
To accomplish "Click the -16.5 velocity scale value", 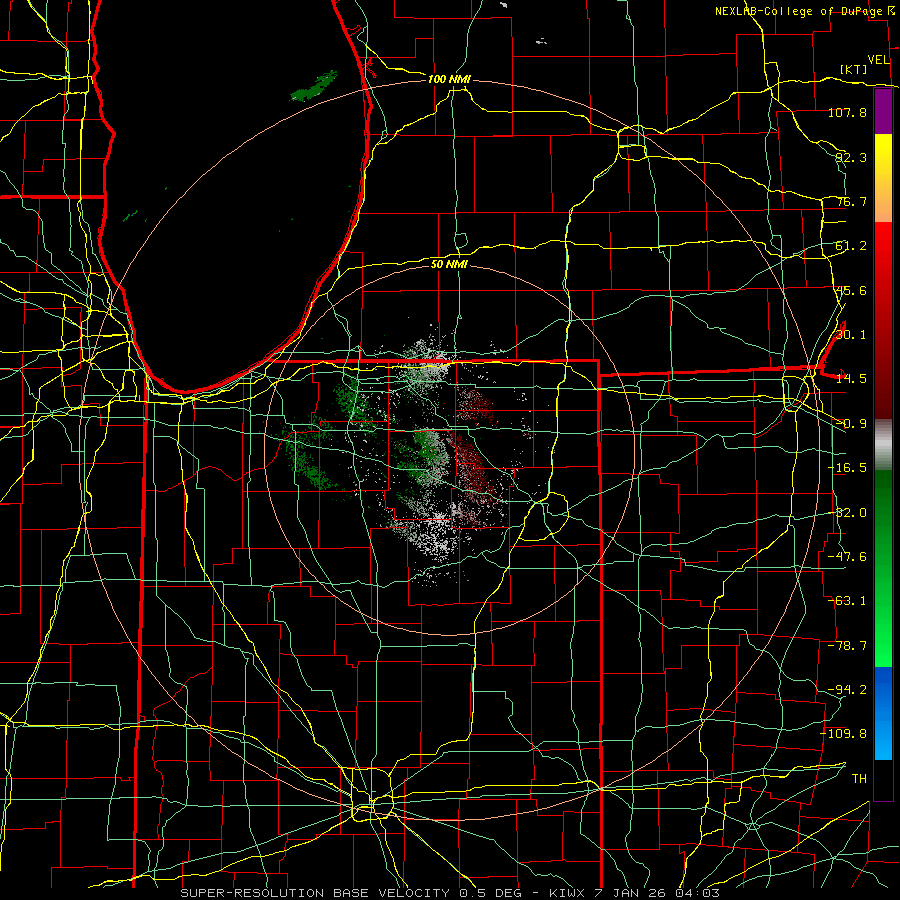I will click(x=847, y=468).
